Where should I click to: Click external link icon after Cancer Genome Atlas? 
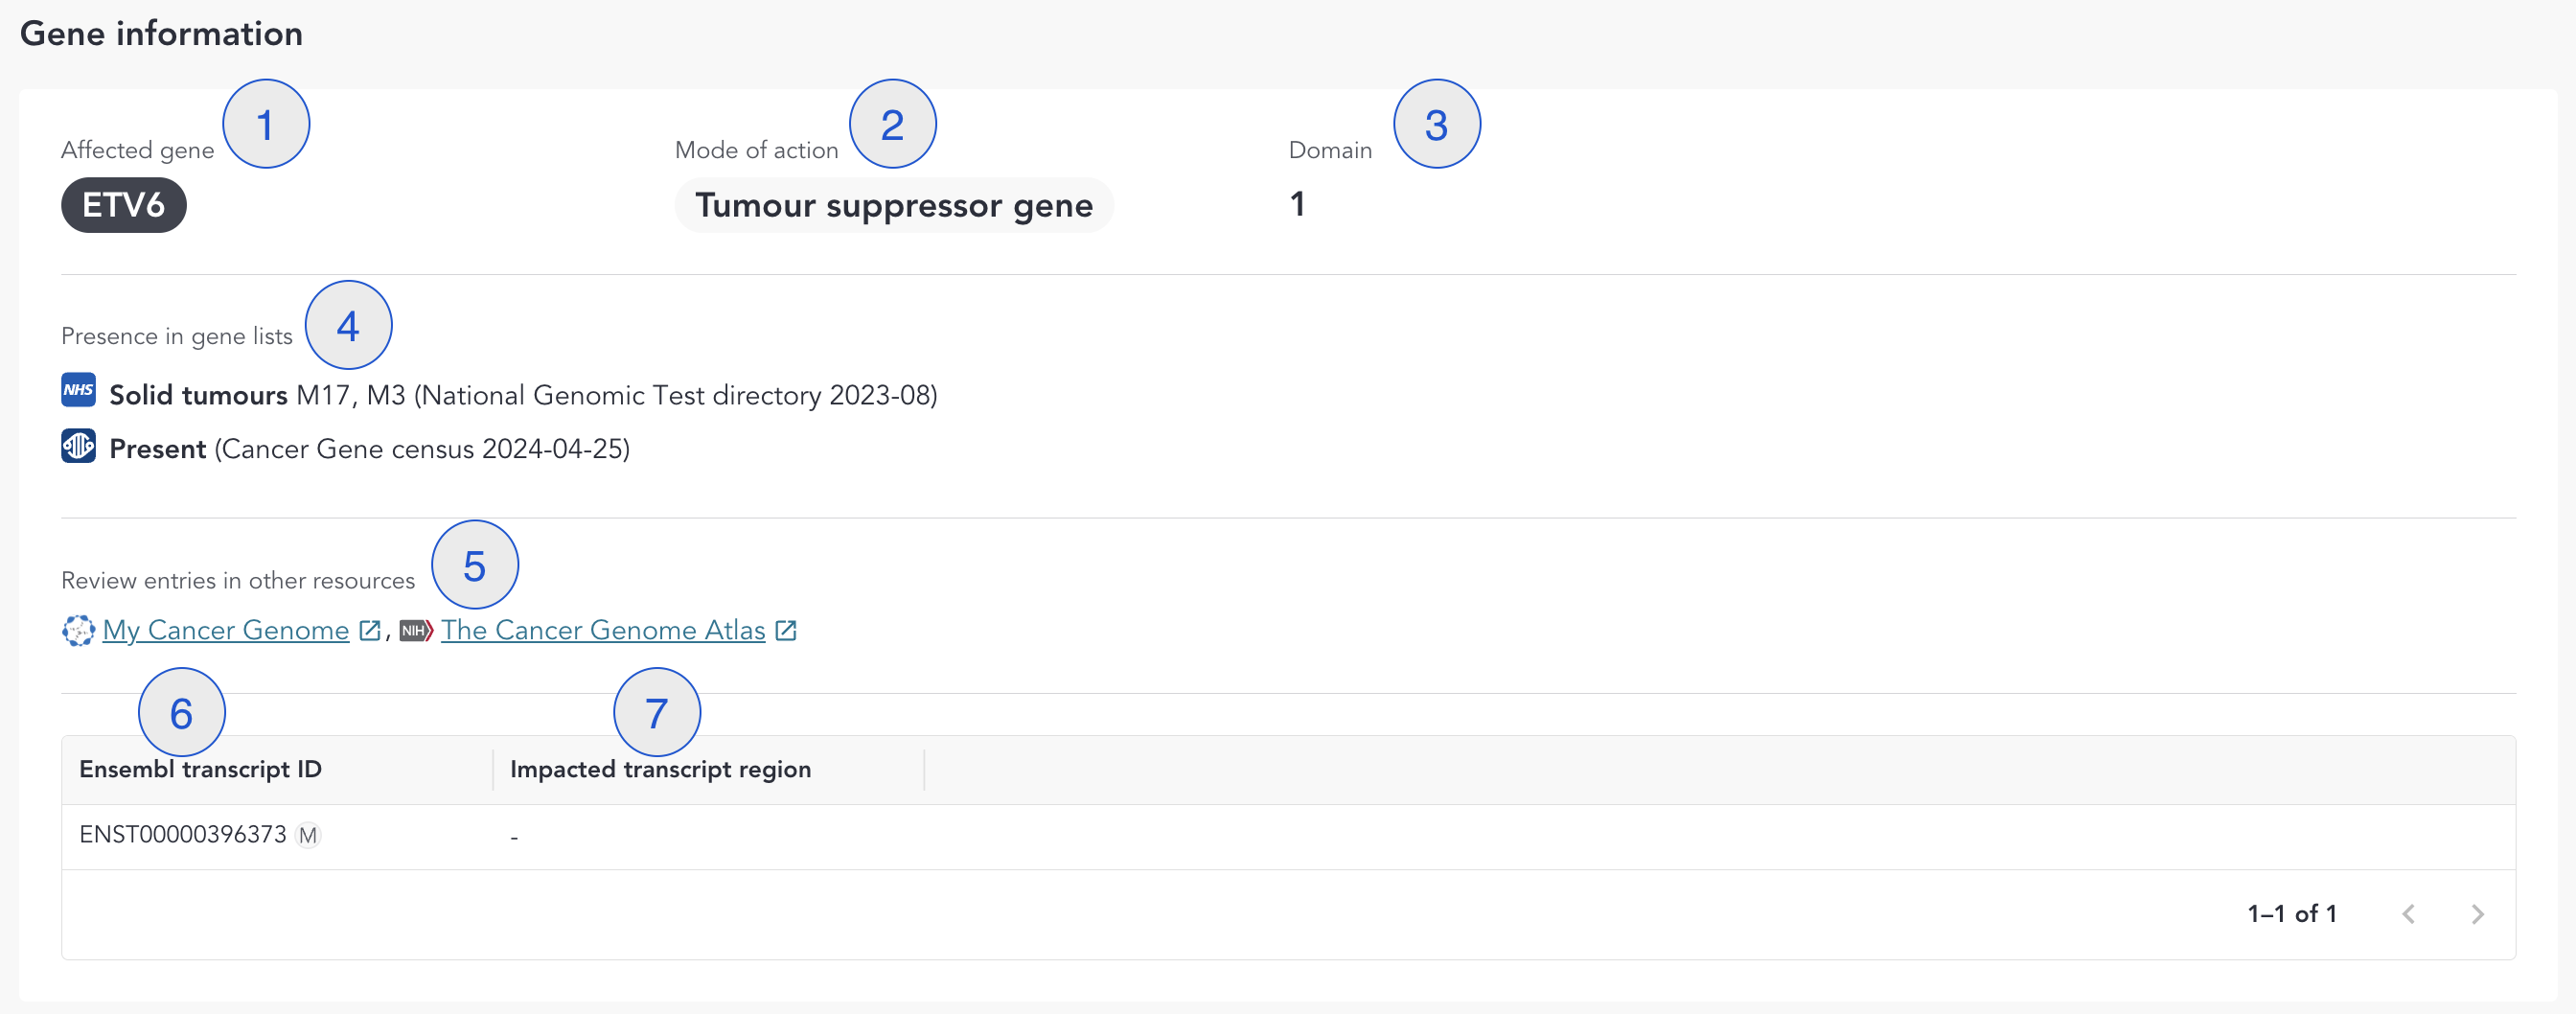[x=786, y=630]
